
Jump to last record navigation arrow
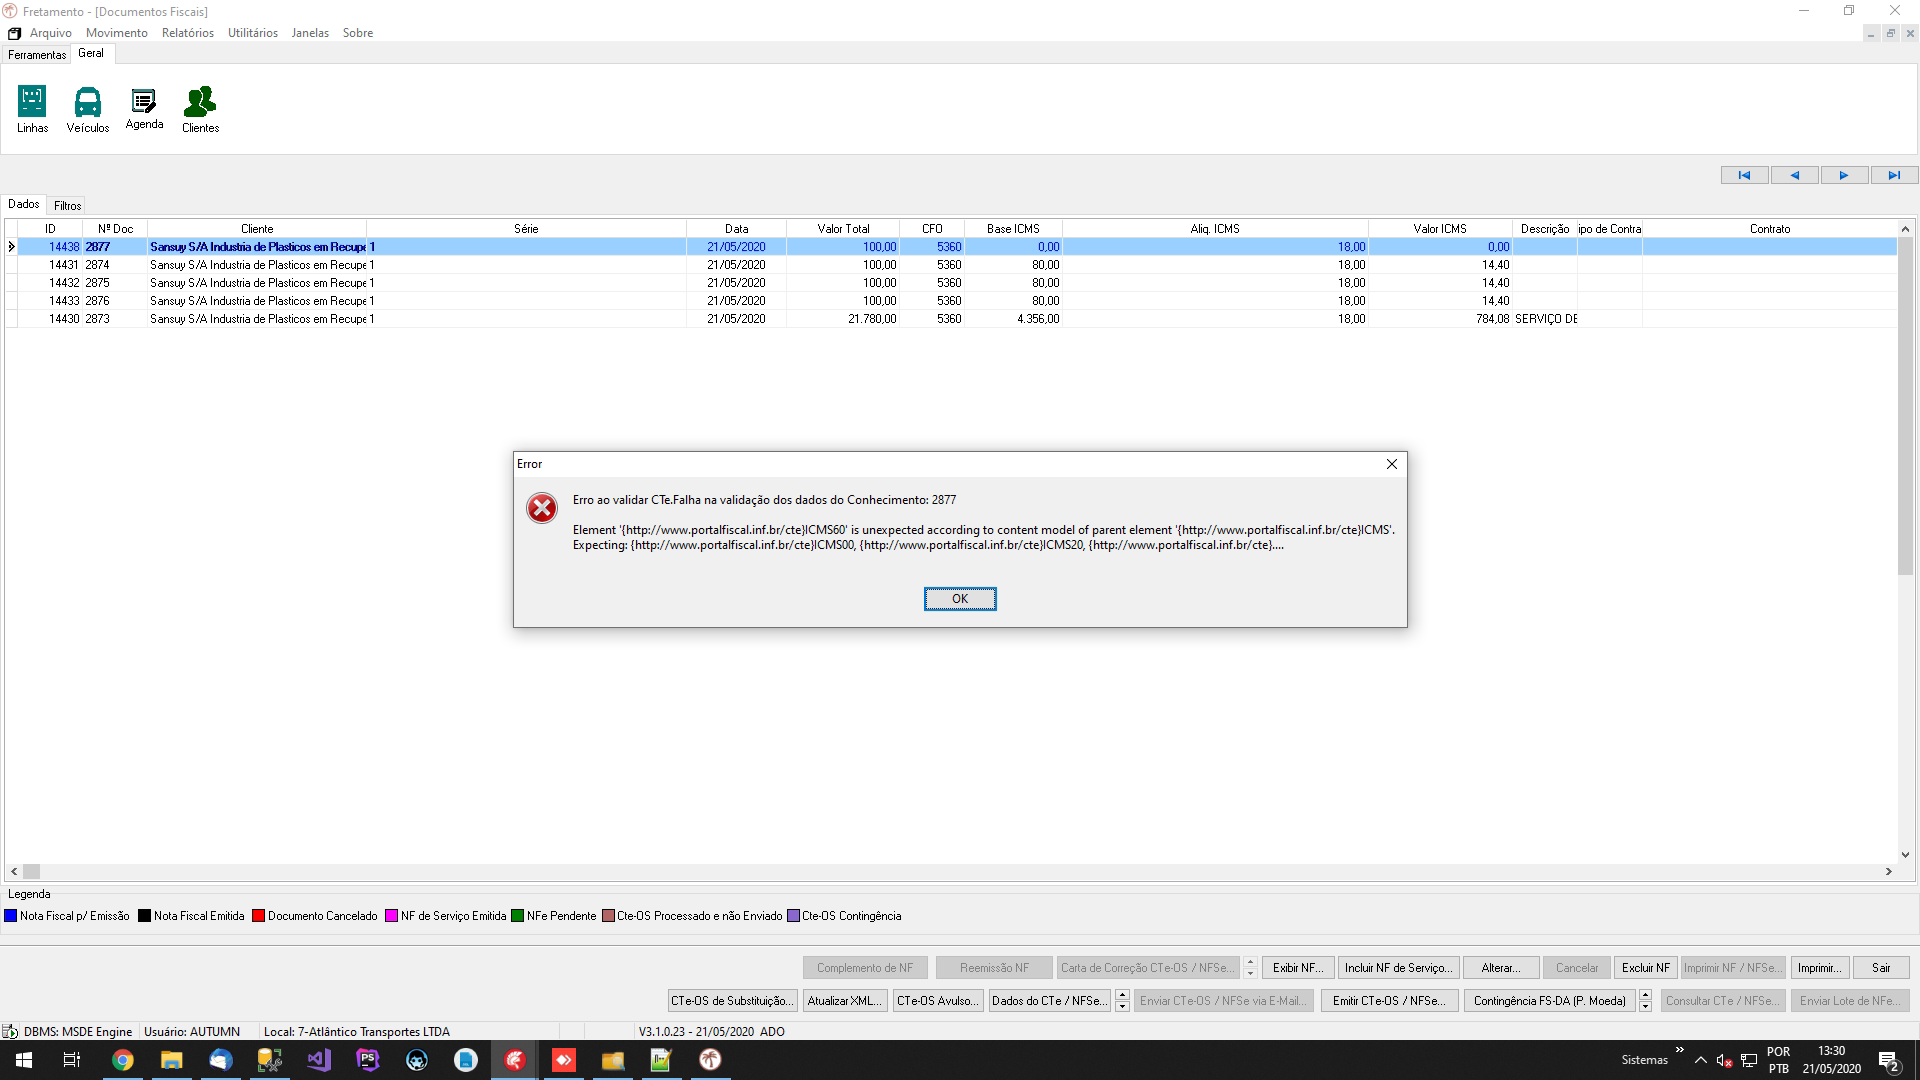(x=1894, y=175)
